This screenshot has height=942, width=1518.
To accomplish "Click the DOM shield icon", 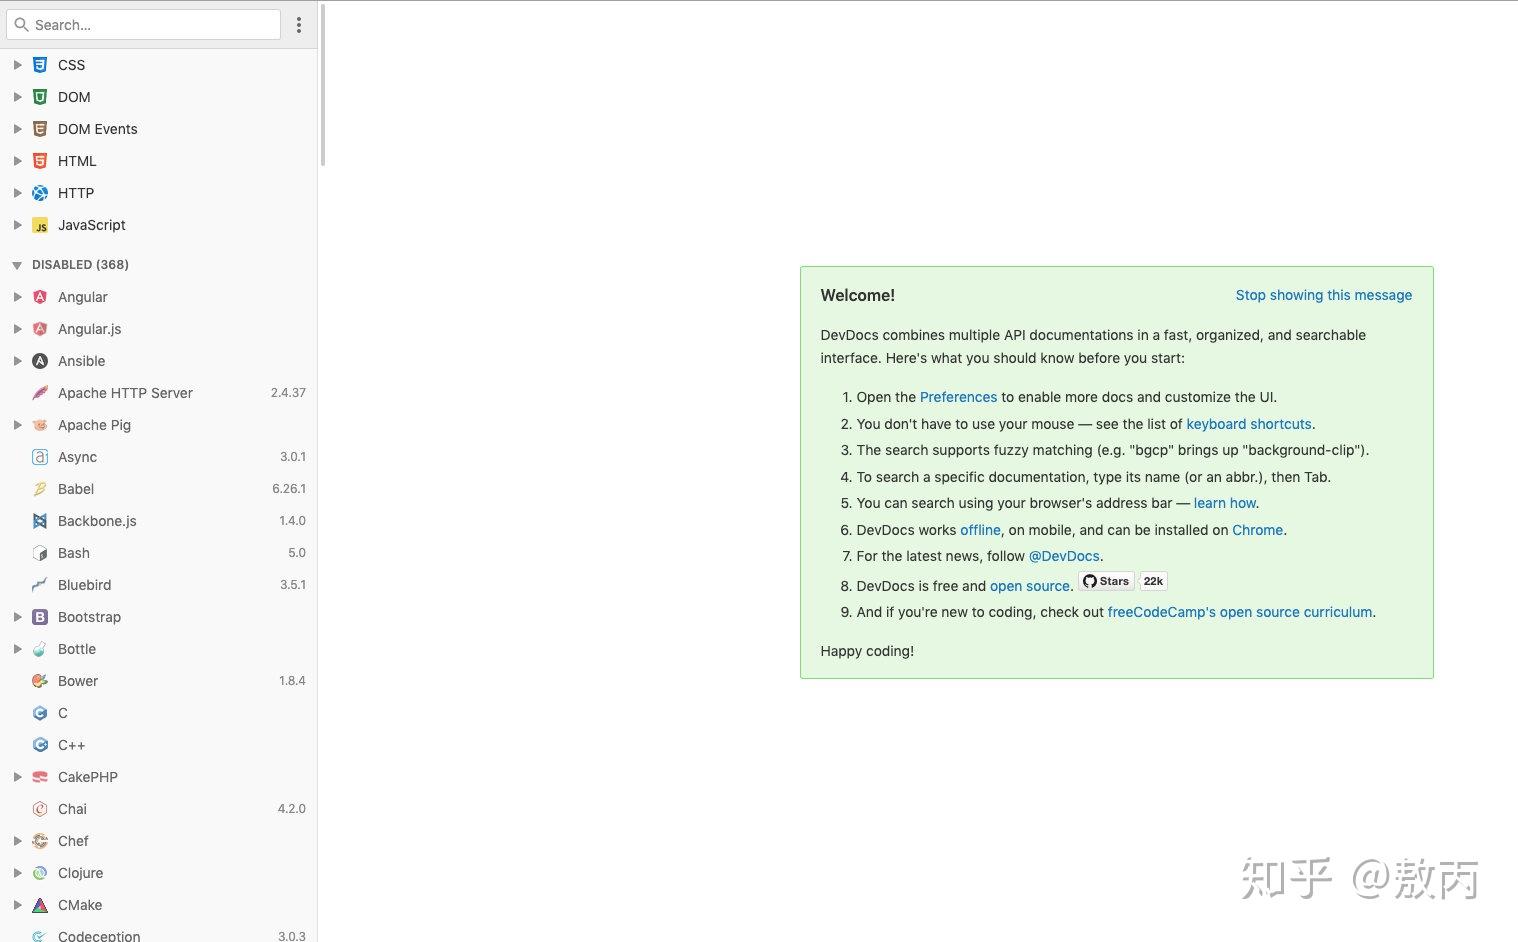I will 40,97.
